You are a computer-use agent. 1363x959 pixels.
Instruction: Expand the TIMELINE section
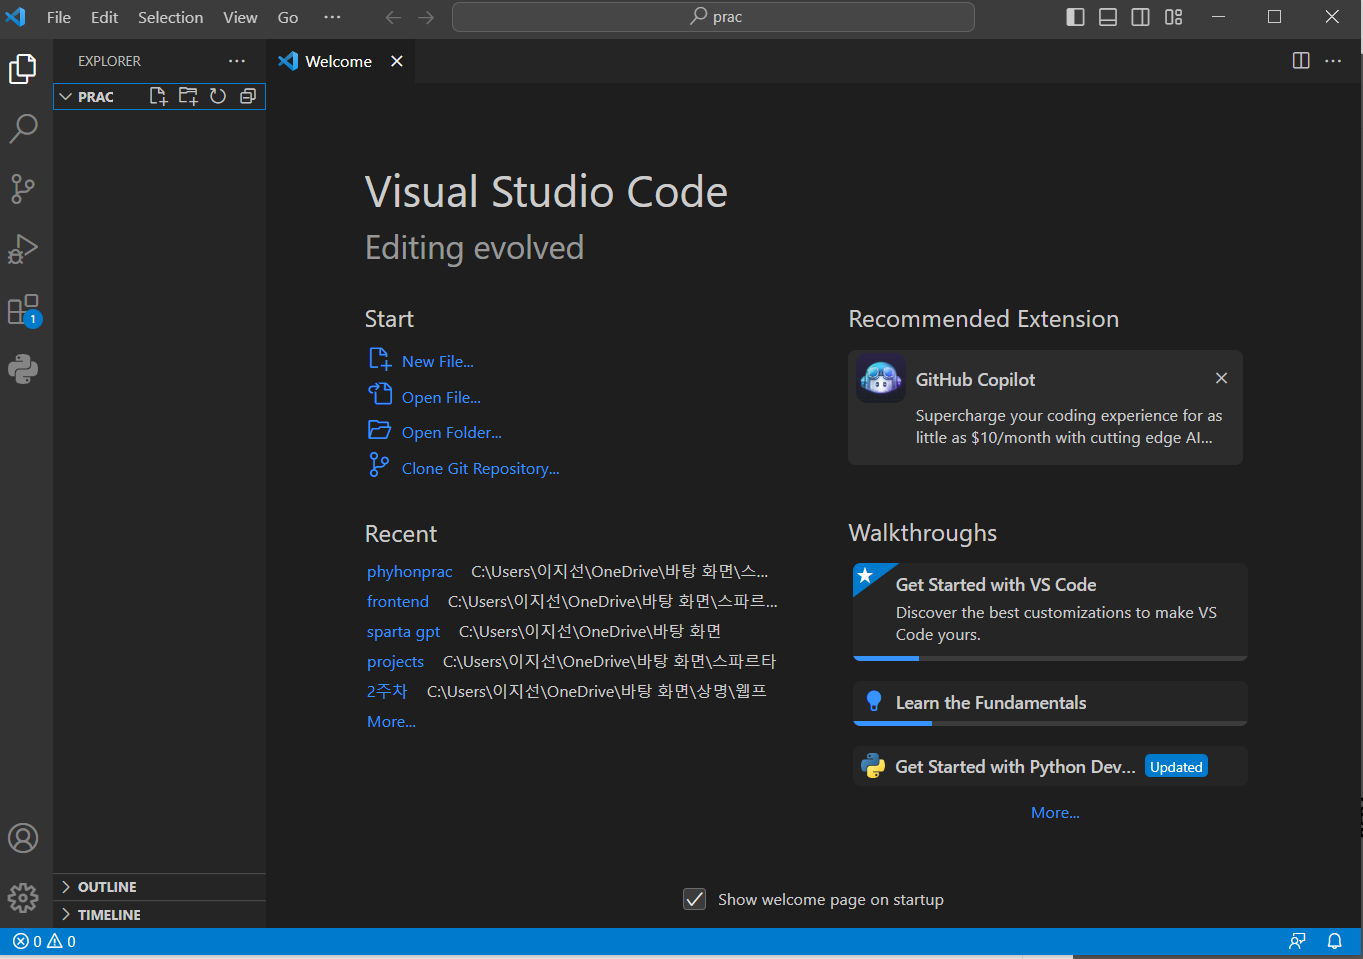tap(160, 915)
